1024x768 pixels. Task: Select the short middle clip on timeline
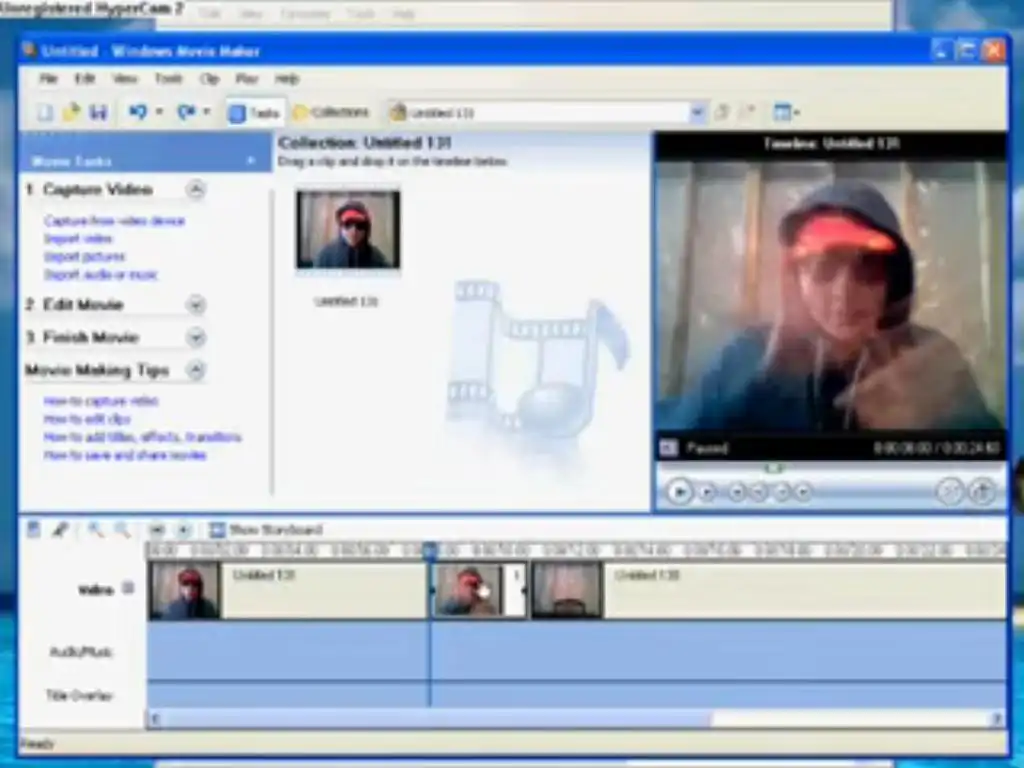click(479, 590)
